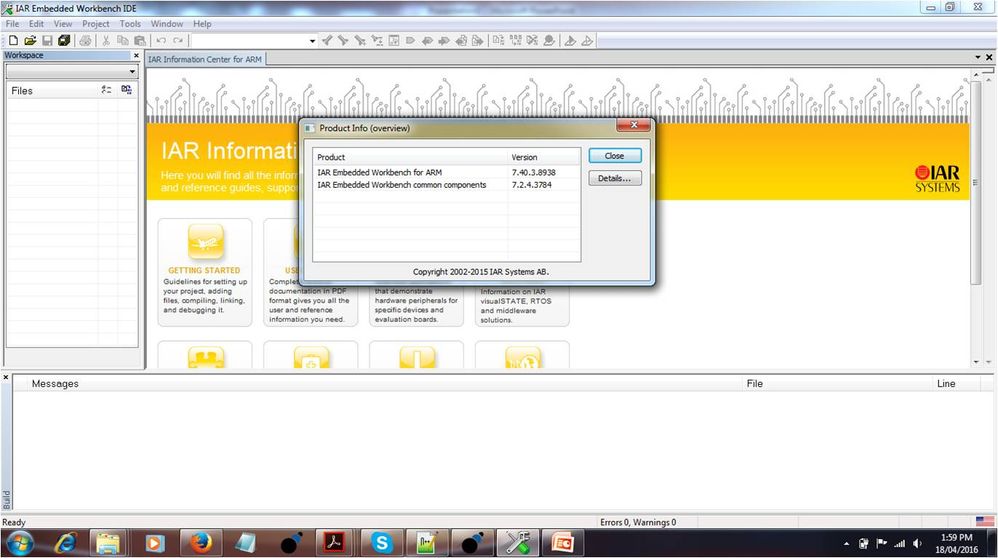Open the Tools menu
The image size is (998, 558).
pos(130,24)
